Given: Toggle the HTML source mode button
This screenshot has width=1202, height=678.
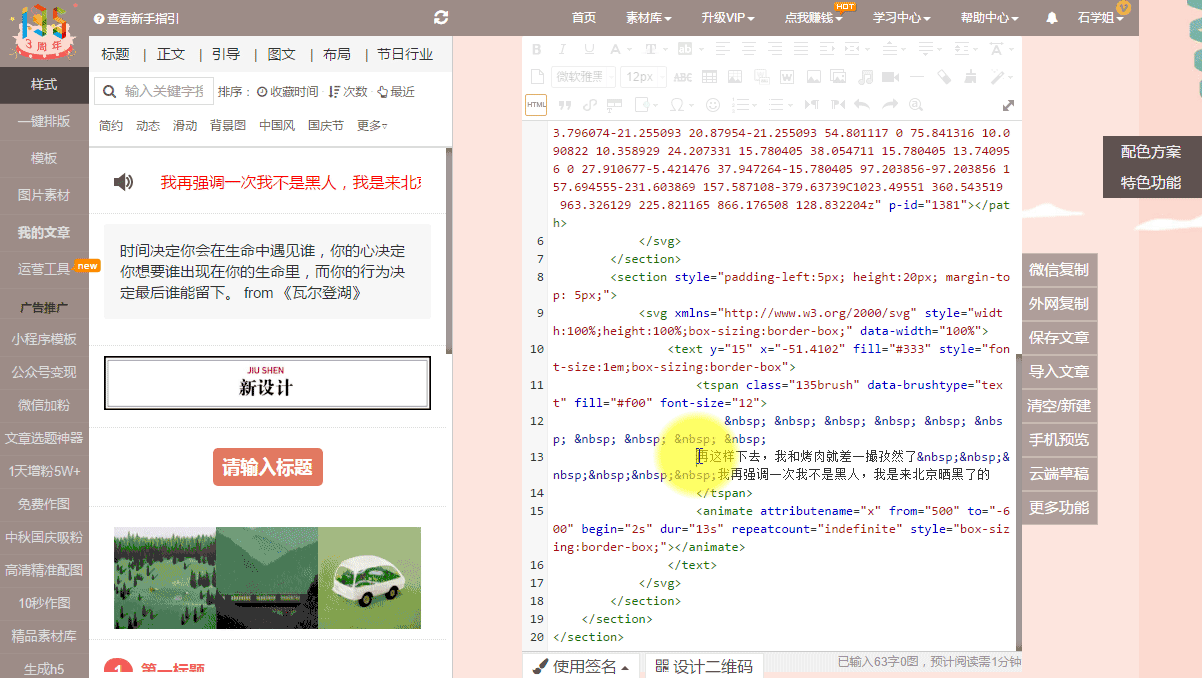Looking at the screenshot, I should (x=536, y=105).
